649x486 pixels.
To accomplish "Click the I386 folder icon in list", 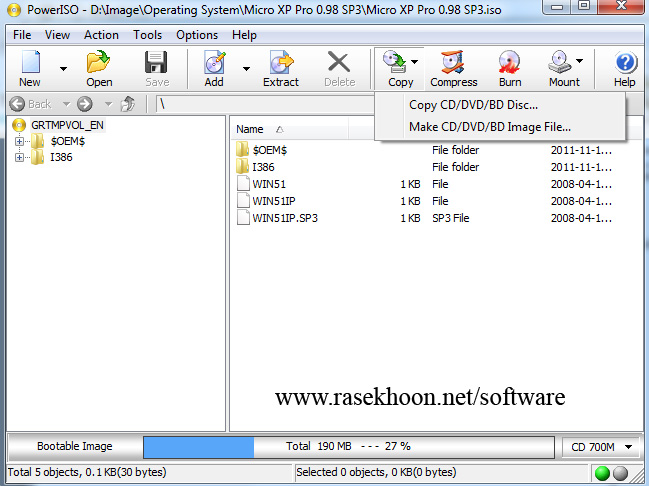I will (243, 166).
